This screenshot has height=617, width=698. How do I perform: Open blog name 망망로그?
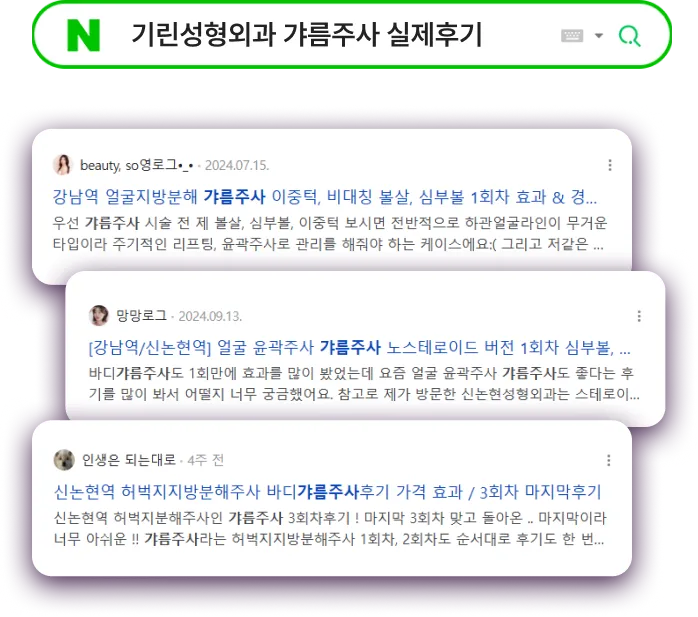tap(142, 316)
